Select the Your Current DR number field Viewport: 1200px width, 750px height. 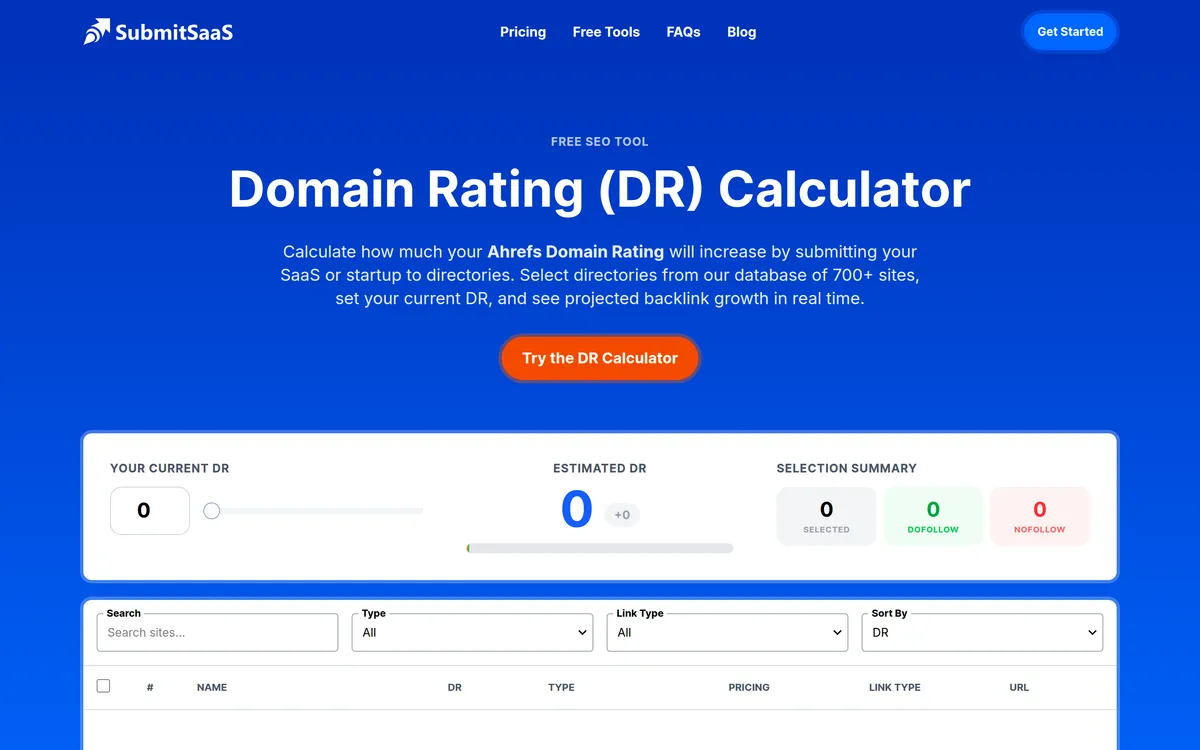click(149, 510)
